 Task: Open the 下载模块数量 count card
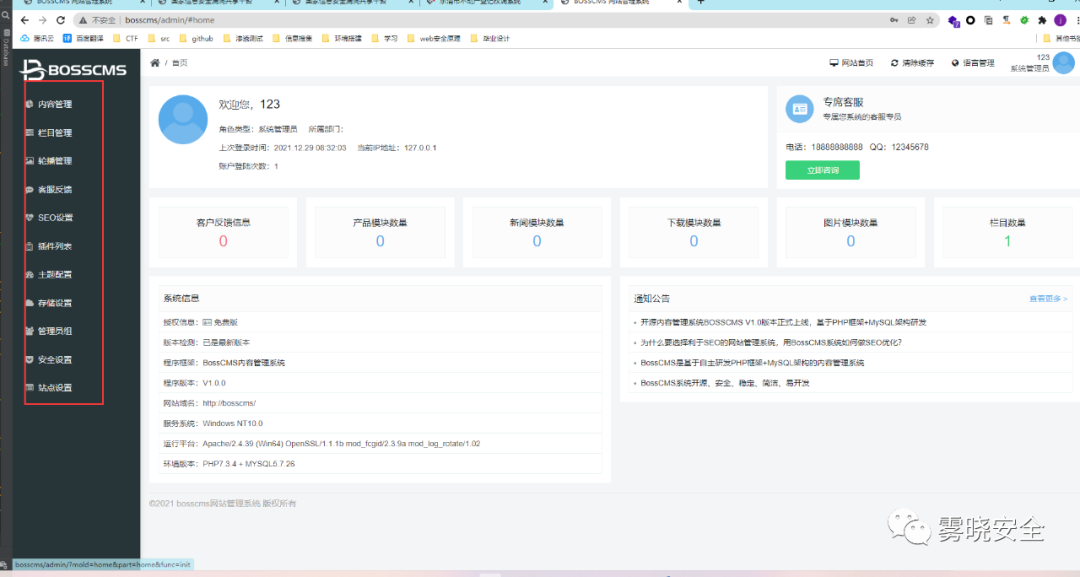point(694,232)
